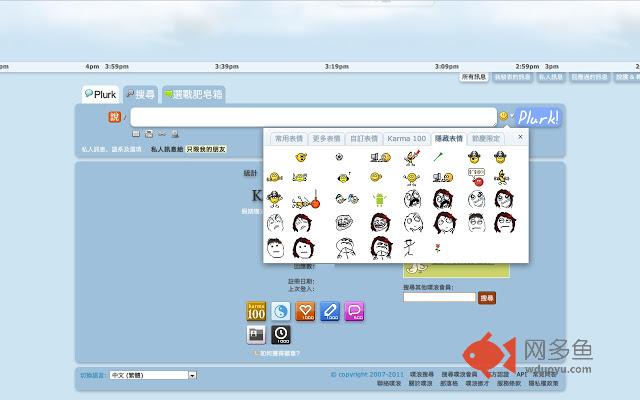Open the orange heart 1000 badge
640x400 pixels.
pyautogui.click(x=305, y=311)
